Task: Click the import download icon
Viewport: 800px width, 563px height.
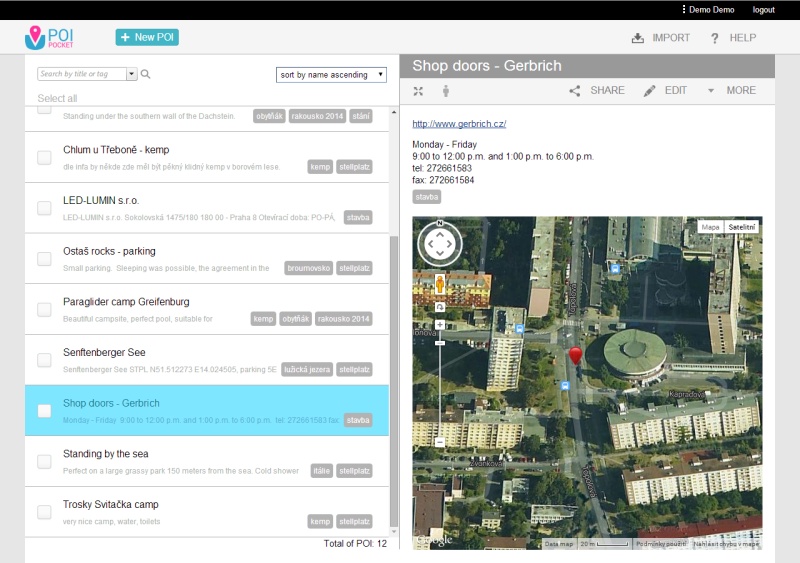Action: (638, 38)
